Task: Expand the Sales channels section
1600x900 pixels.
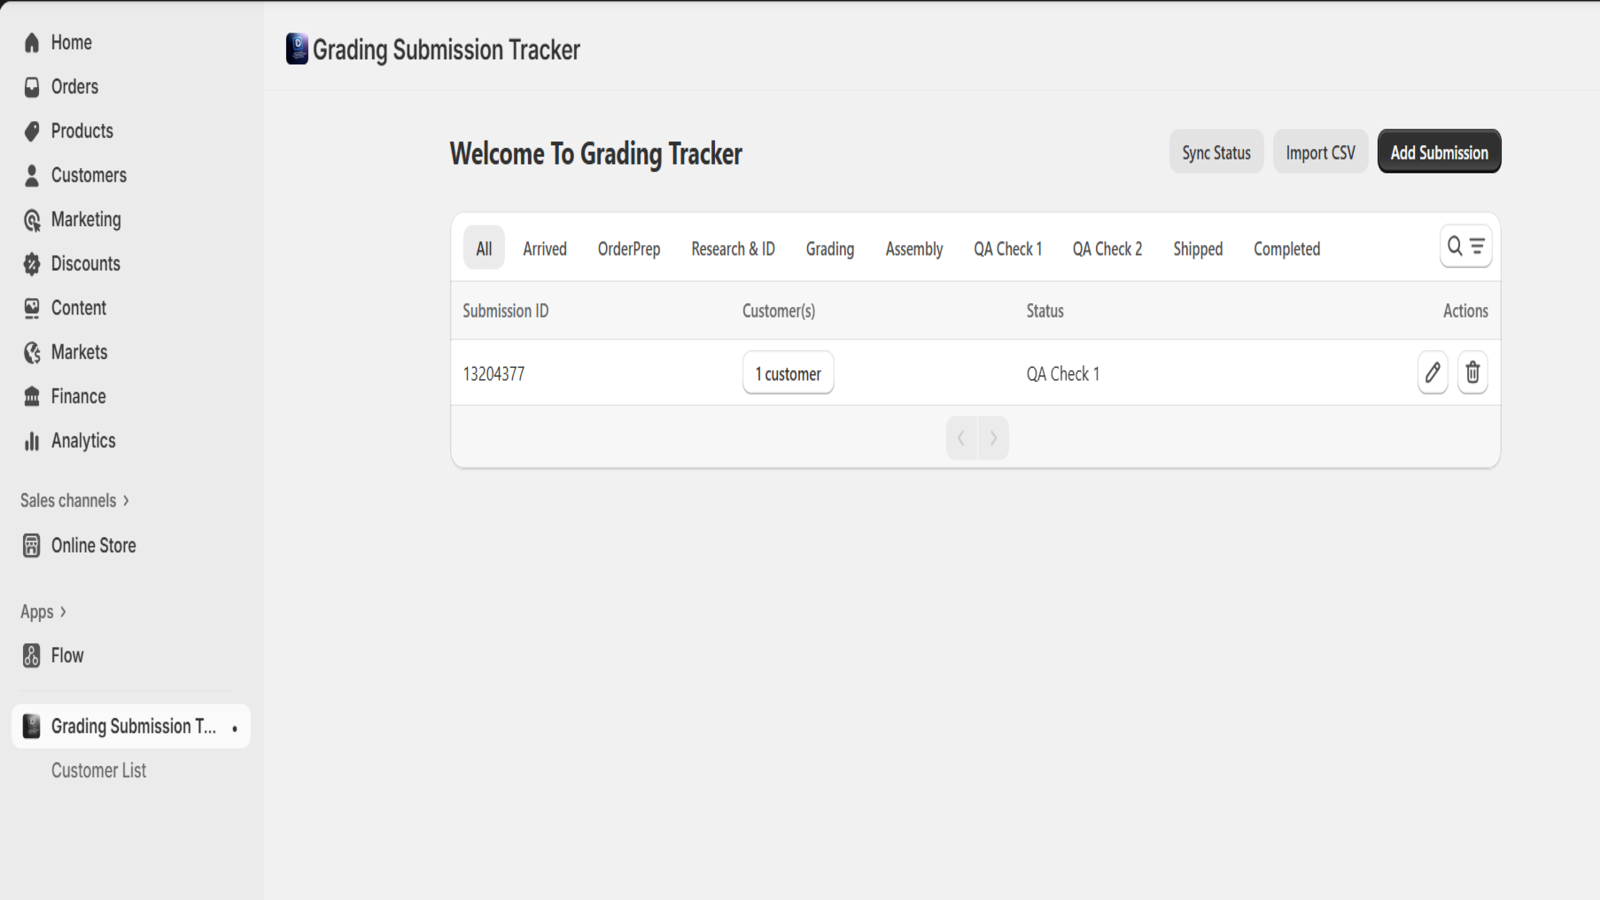Action: tap(126, 500)
